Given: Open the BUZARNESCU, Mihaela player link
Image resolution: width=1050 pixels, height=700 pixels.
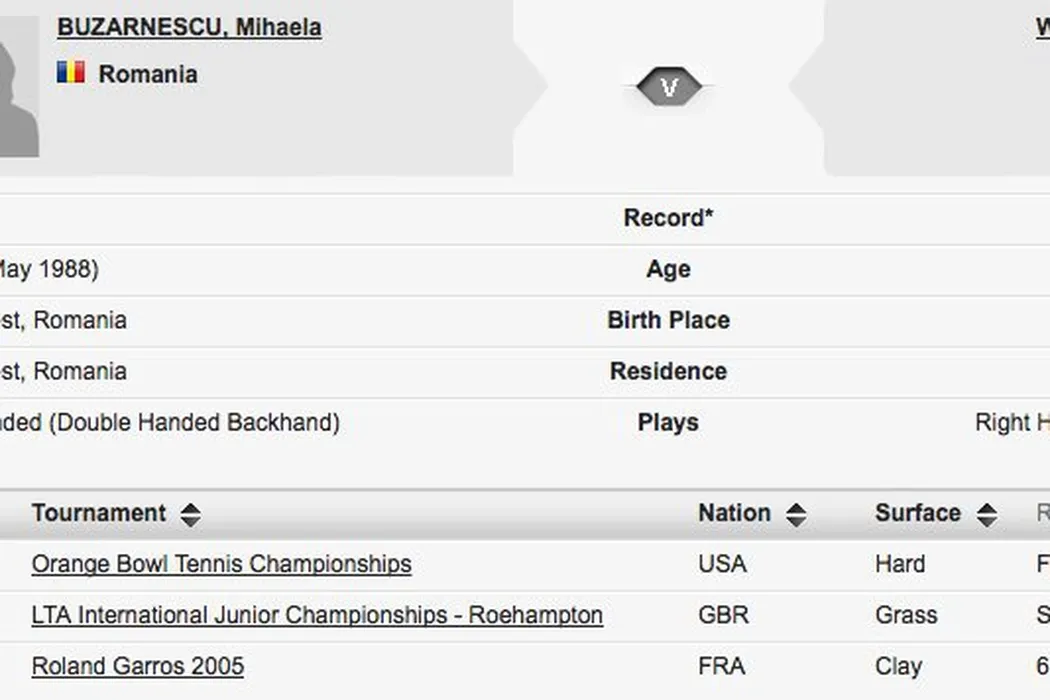Looking at the screenshot, I should [189, 27].
